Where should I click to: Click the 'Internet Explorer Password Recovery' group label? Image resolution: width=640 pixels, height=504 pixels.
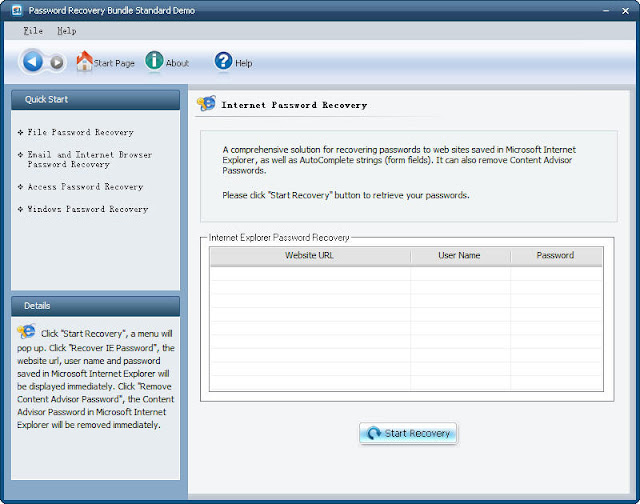tap(279, 238)
